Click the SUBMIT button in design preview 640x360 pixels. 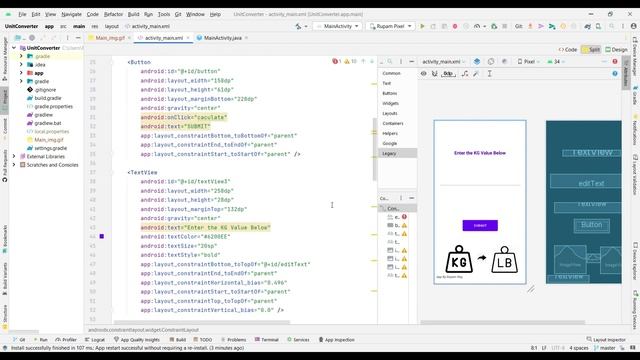tap(480, 225)
